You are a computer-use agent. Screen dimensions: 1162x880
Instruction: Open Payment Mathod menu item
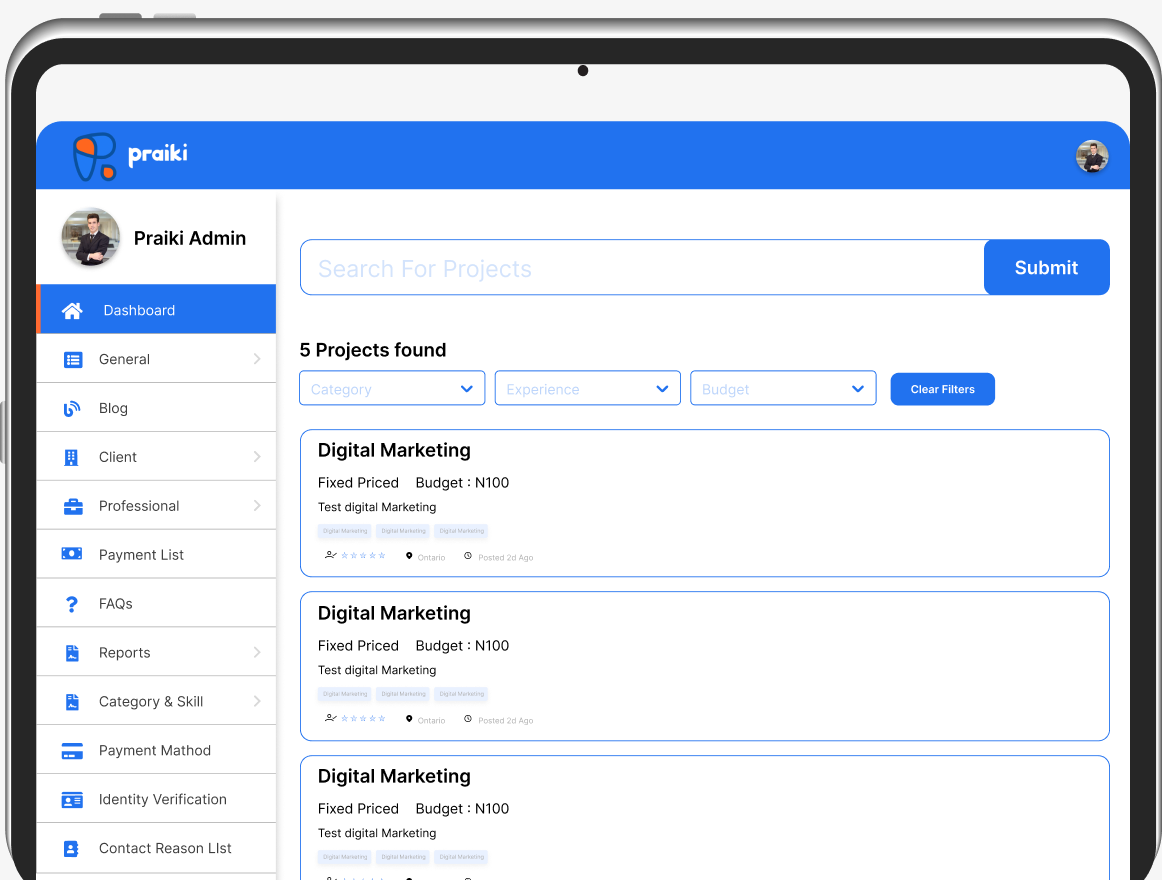(156, 750)
